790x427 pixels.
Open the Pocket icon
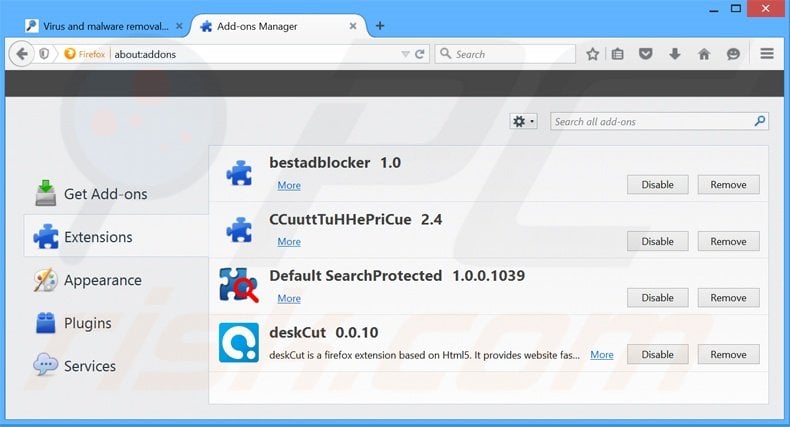point(646,54)
